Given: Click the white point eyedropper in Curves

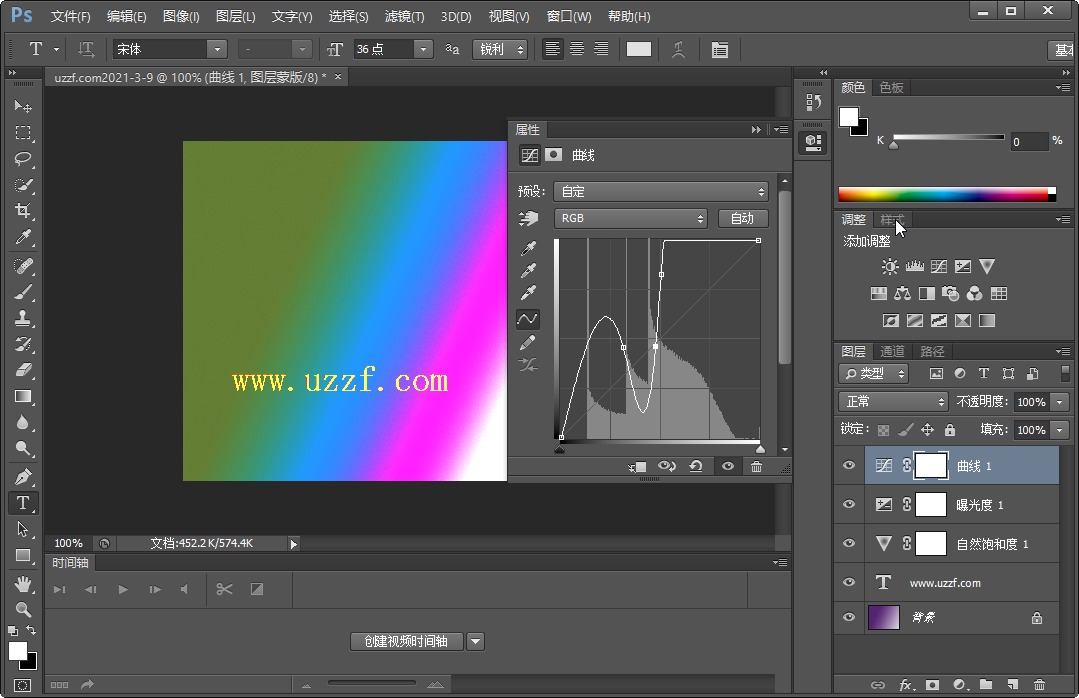Looking at the screenshot, I should (x=528, y=293).
